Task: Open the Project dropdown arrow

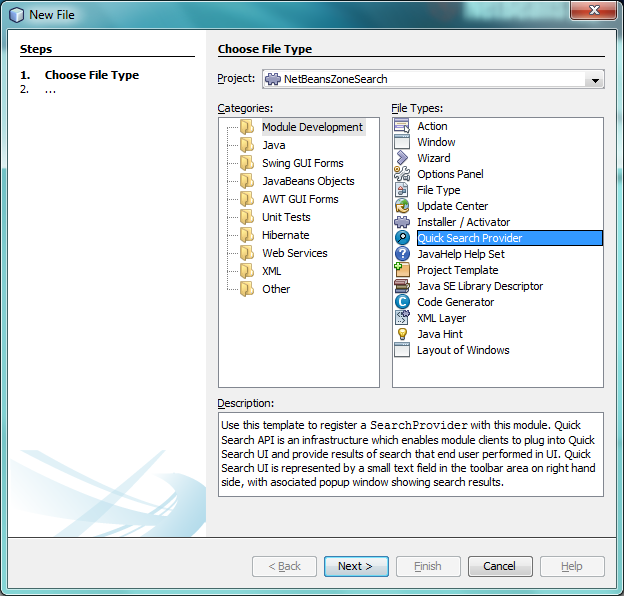Action: (x=595, y=80)
